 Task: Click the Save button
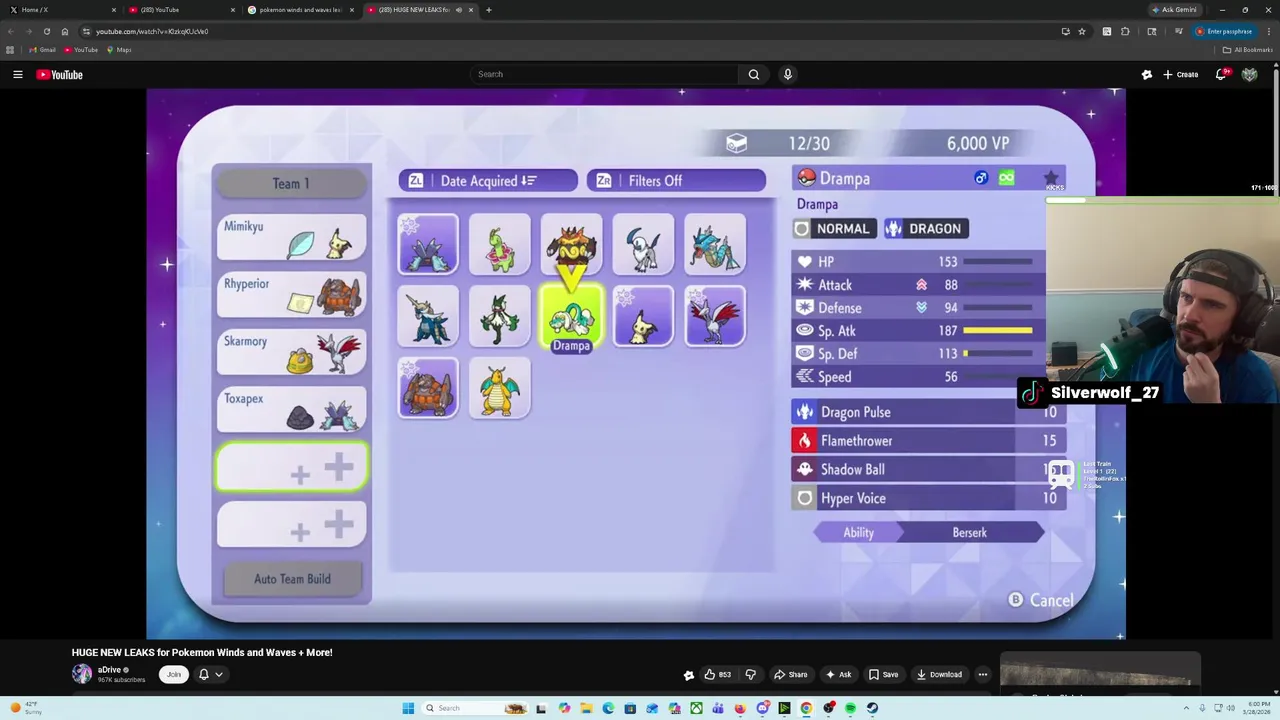pyautogui.click(x=883, y=675)
